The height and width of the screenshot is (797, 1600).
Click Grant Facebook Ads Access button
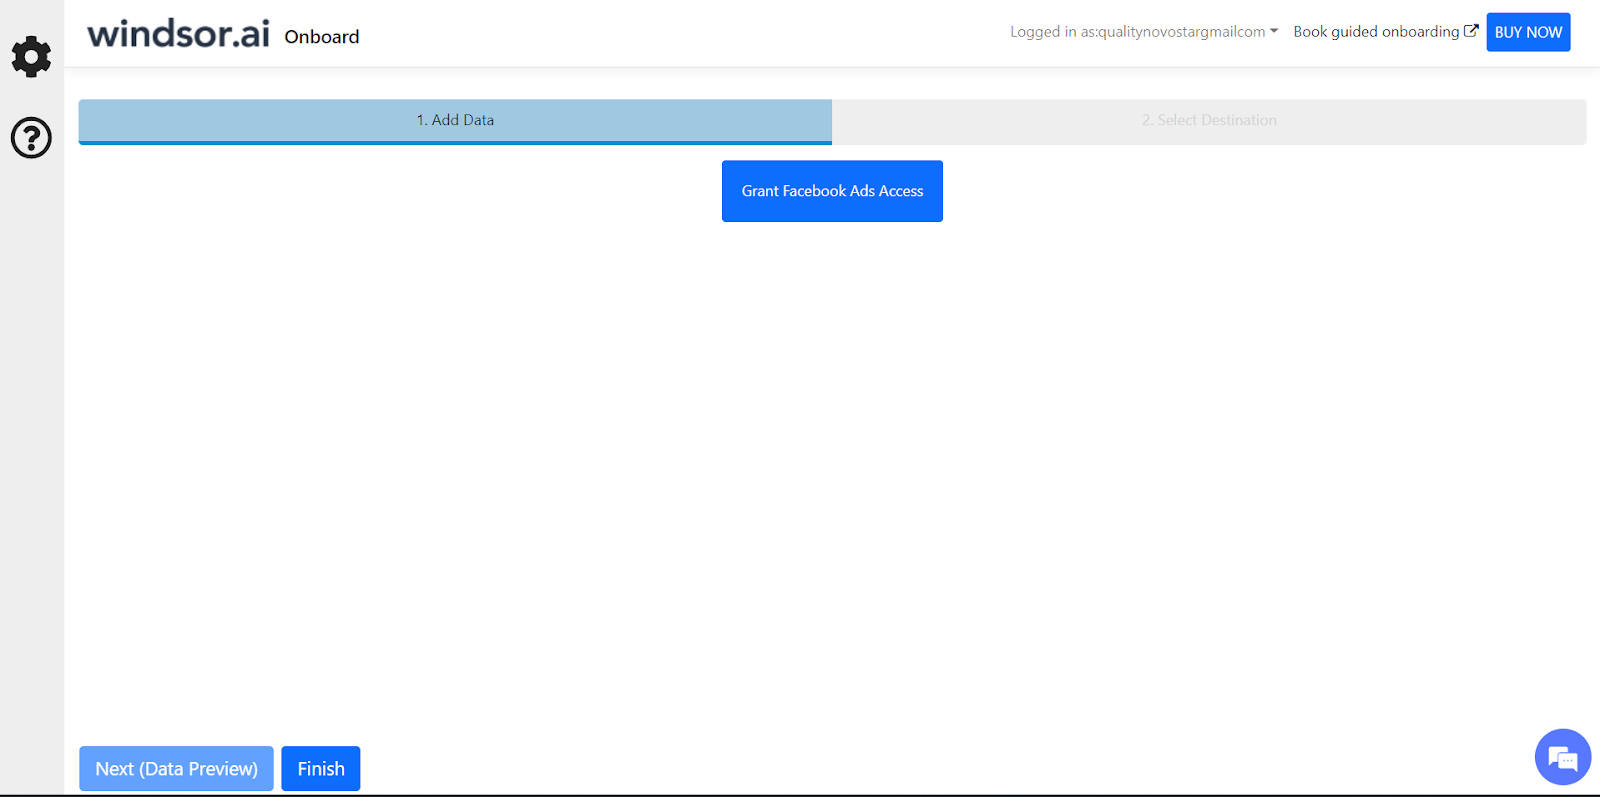832,191
